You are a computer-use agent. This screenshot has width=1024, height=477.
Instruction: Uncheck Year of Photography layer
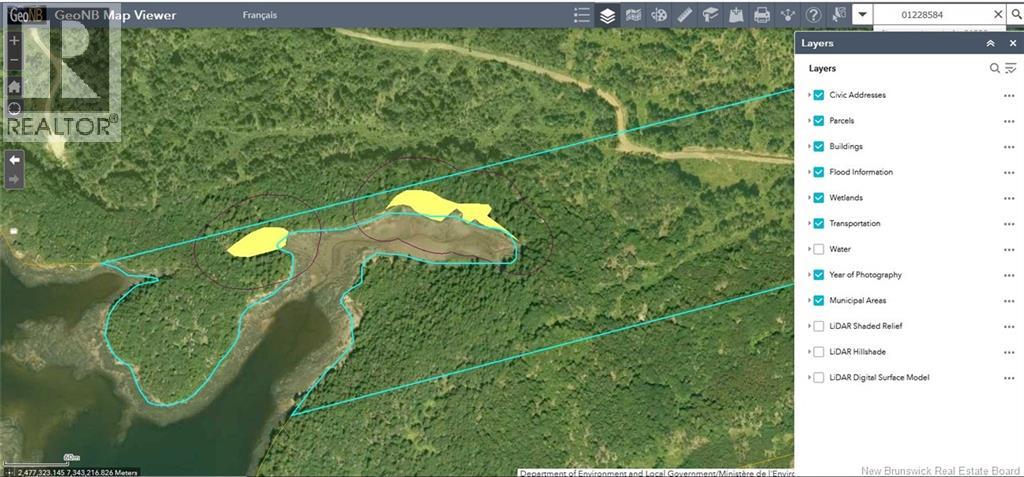click(818, 274)
